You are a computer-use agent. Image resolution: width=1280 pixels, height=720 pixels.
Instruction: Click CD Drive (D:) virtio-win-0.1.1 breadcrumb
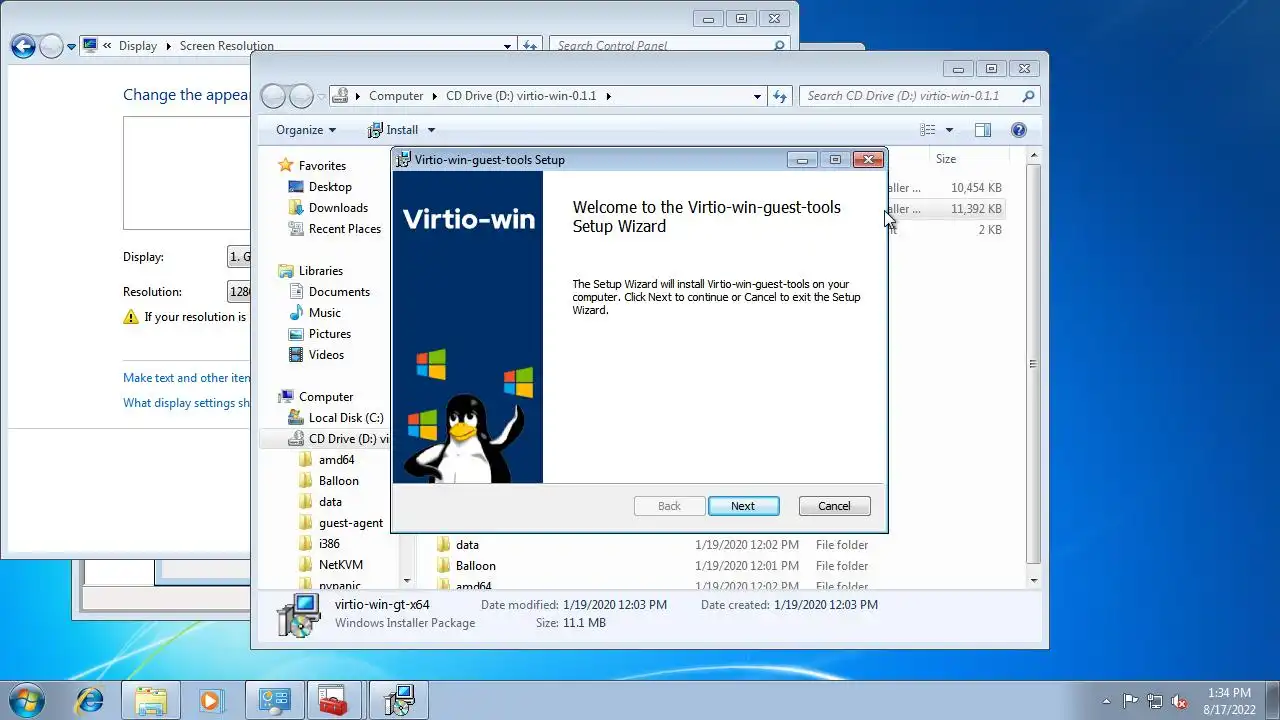[x=521, y=96]
